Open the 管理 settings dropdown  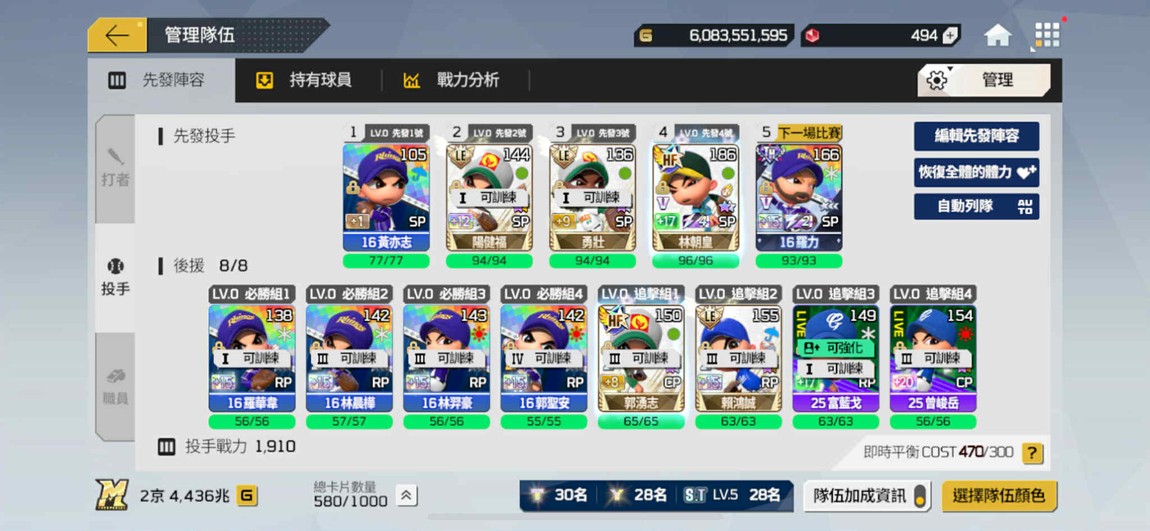tap(984, 80)
